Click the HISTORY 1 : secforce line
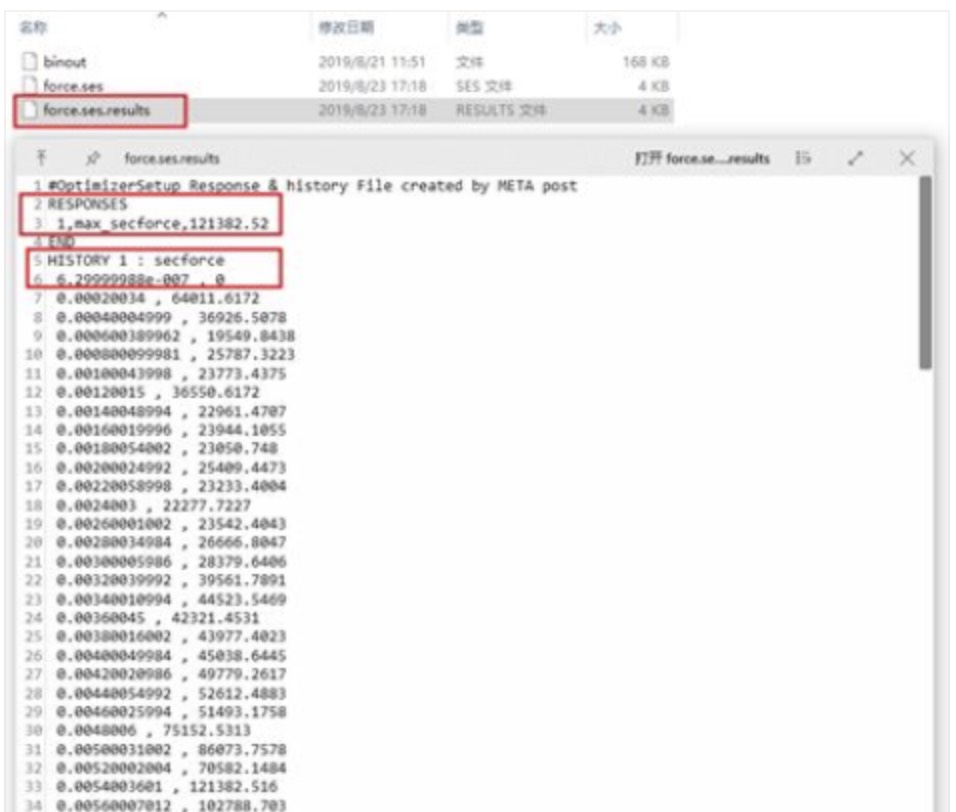 (136, 260)
